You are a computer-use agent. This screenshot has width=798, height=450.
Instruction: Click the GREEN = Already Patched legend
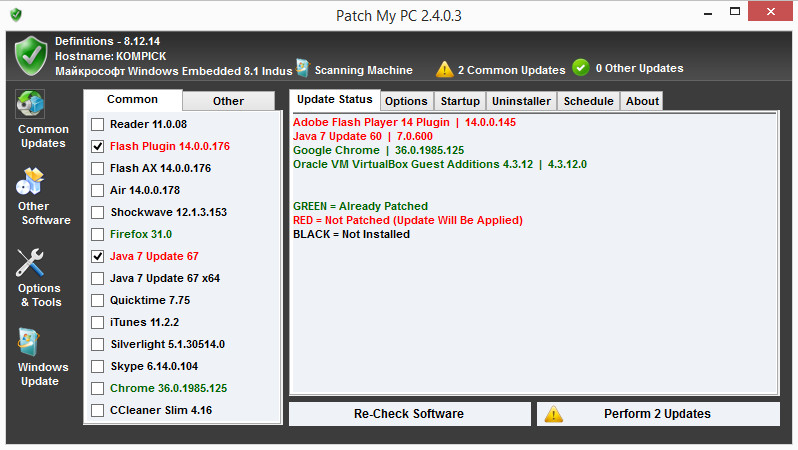coord(360,206)
